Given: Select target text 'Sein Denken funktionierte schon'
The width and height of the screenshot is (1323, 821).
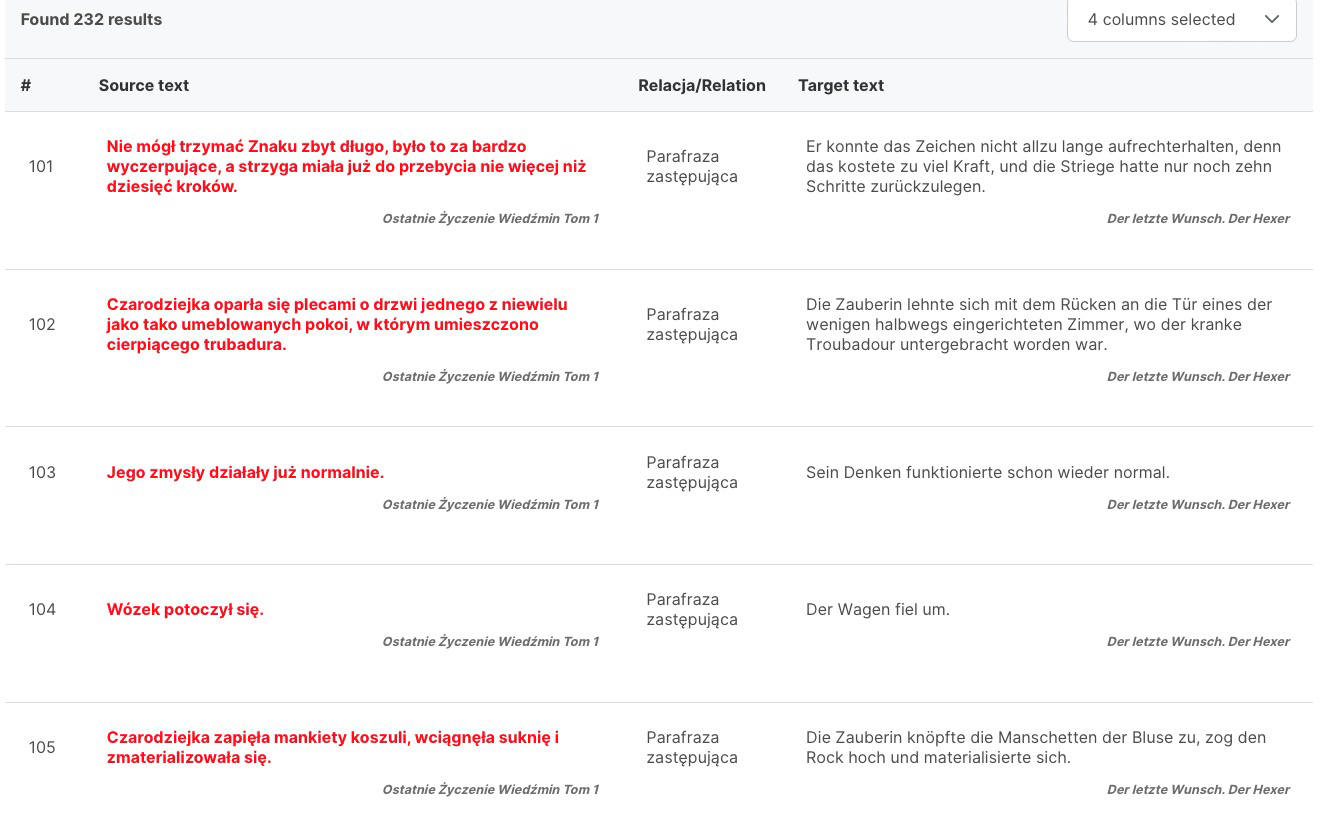Looking at the screenshot, I should click(987, 473).
